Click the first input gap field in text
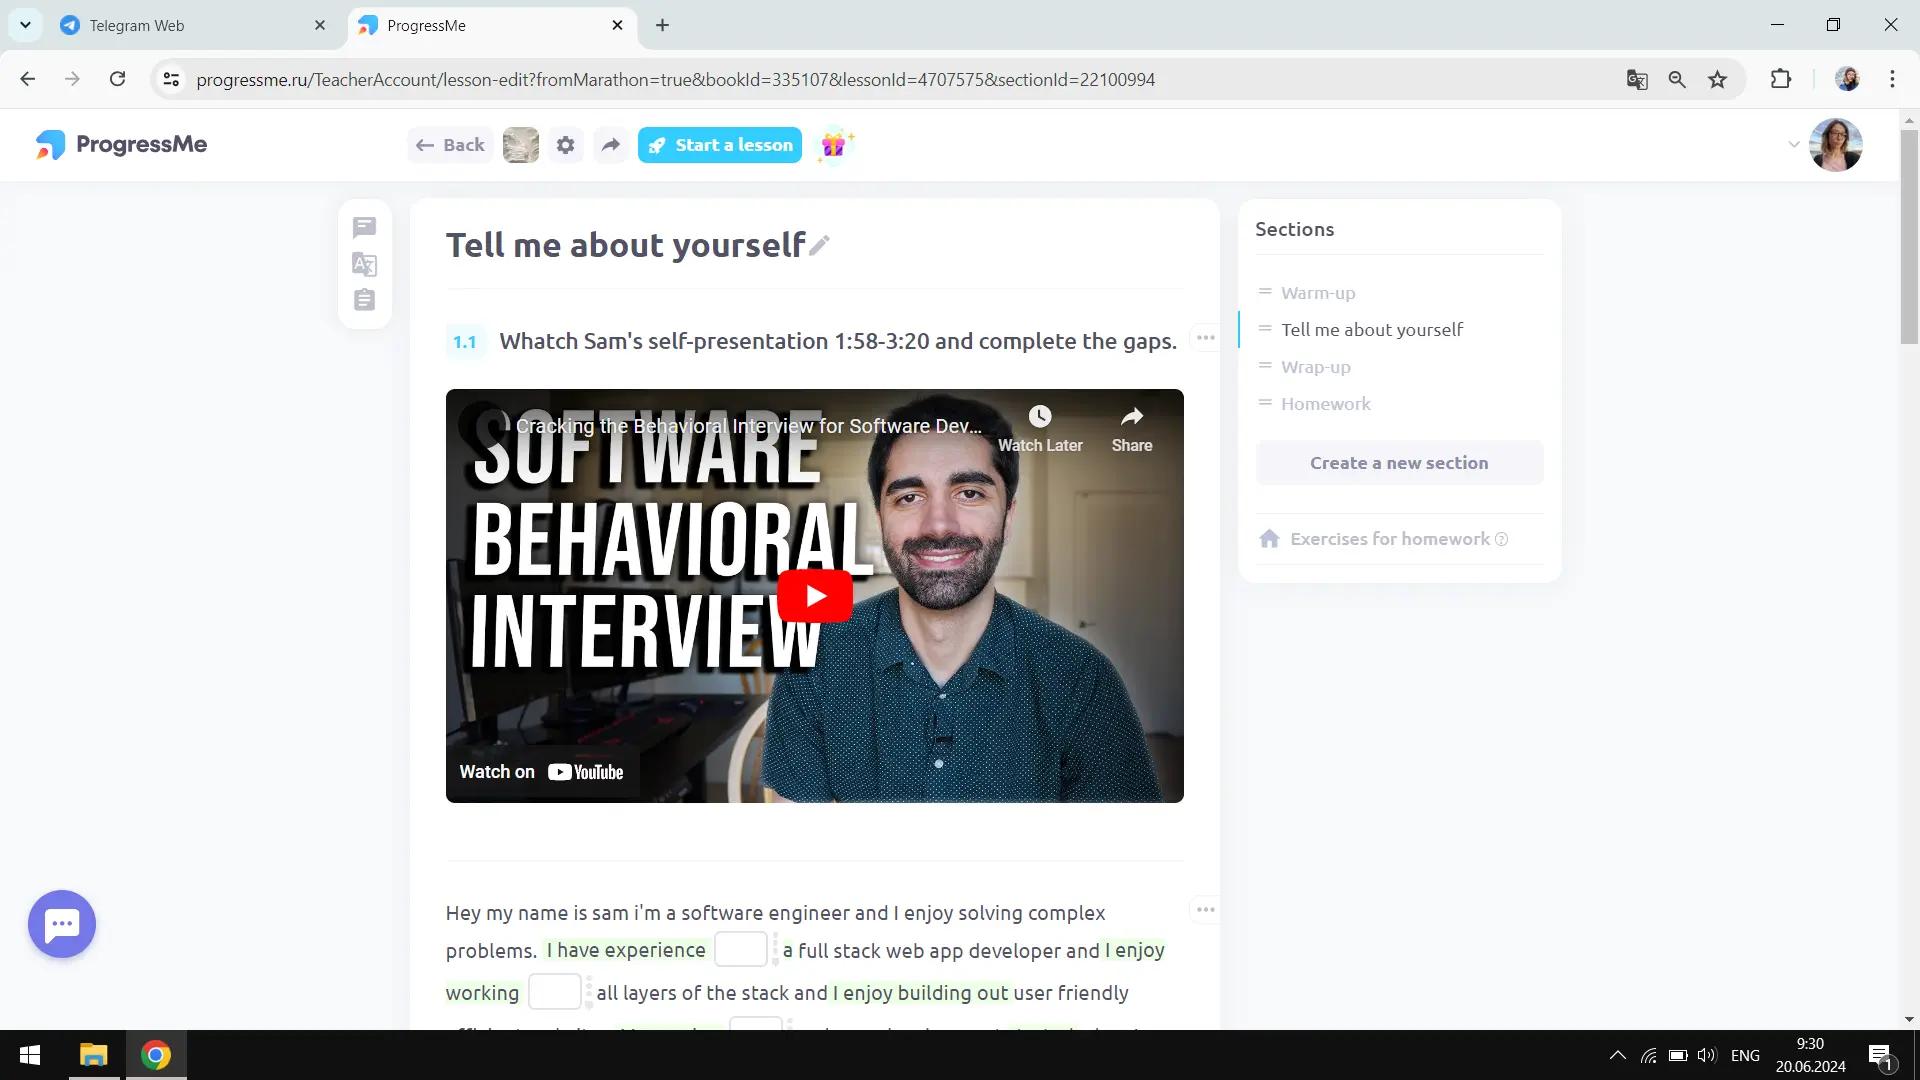The height and width of the screenshot is (1080, 1920). click(x=740, y=949)
